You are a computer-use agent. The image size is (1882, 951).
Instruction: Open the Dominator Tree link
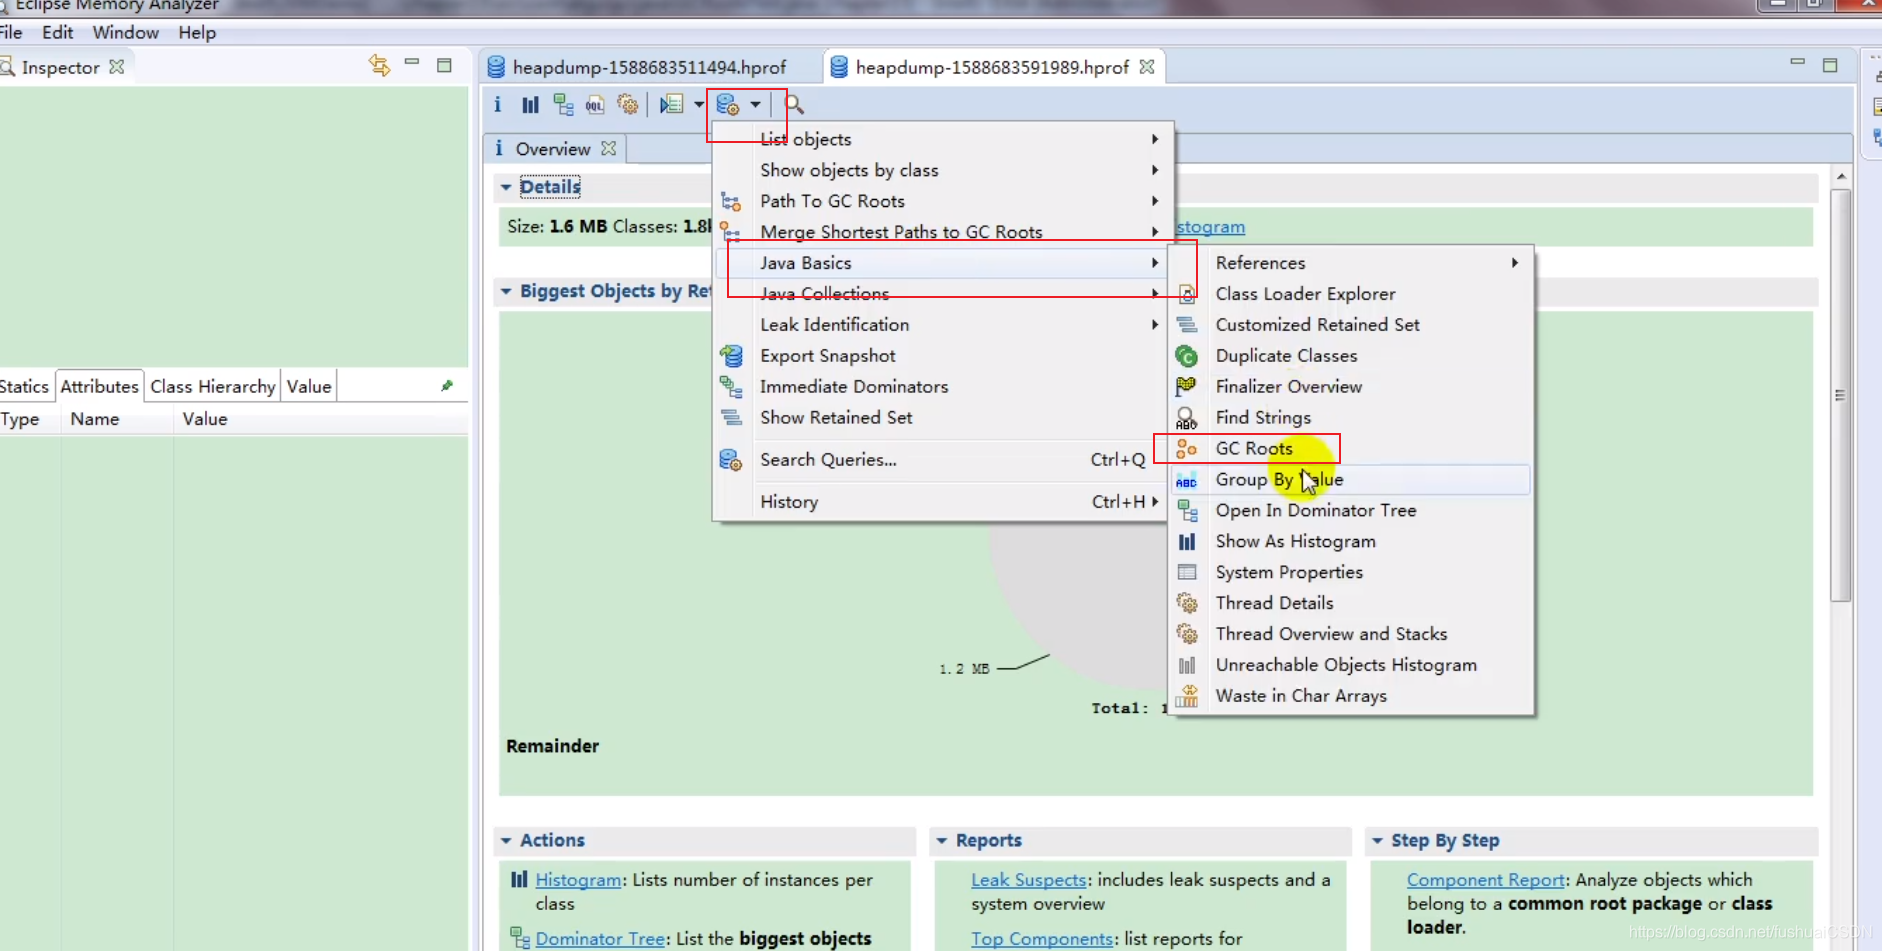pyautogui.click(x=600, y=939)
